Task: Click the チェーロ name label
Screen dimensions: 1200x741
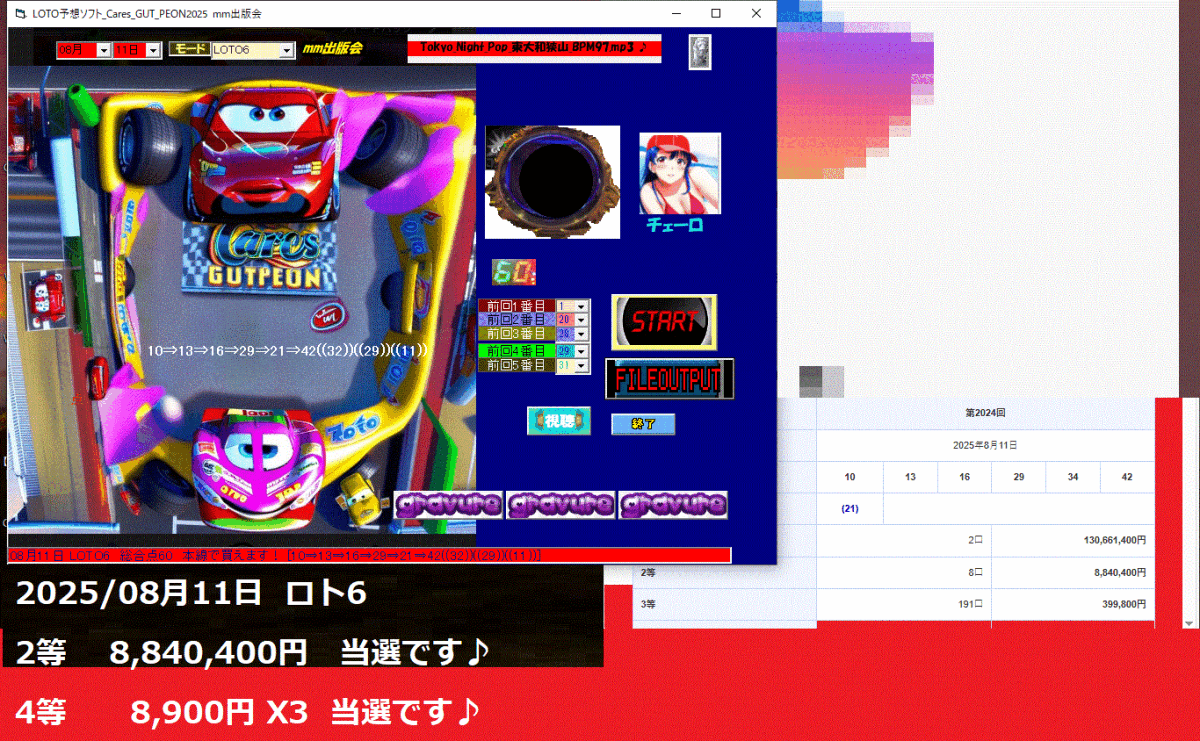Action: point(676,226)
